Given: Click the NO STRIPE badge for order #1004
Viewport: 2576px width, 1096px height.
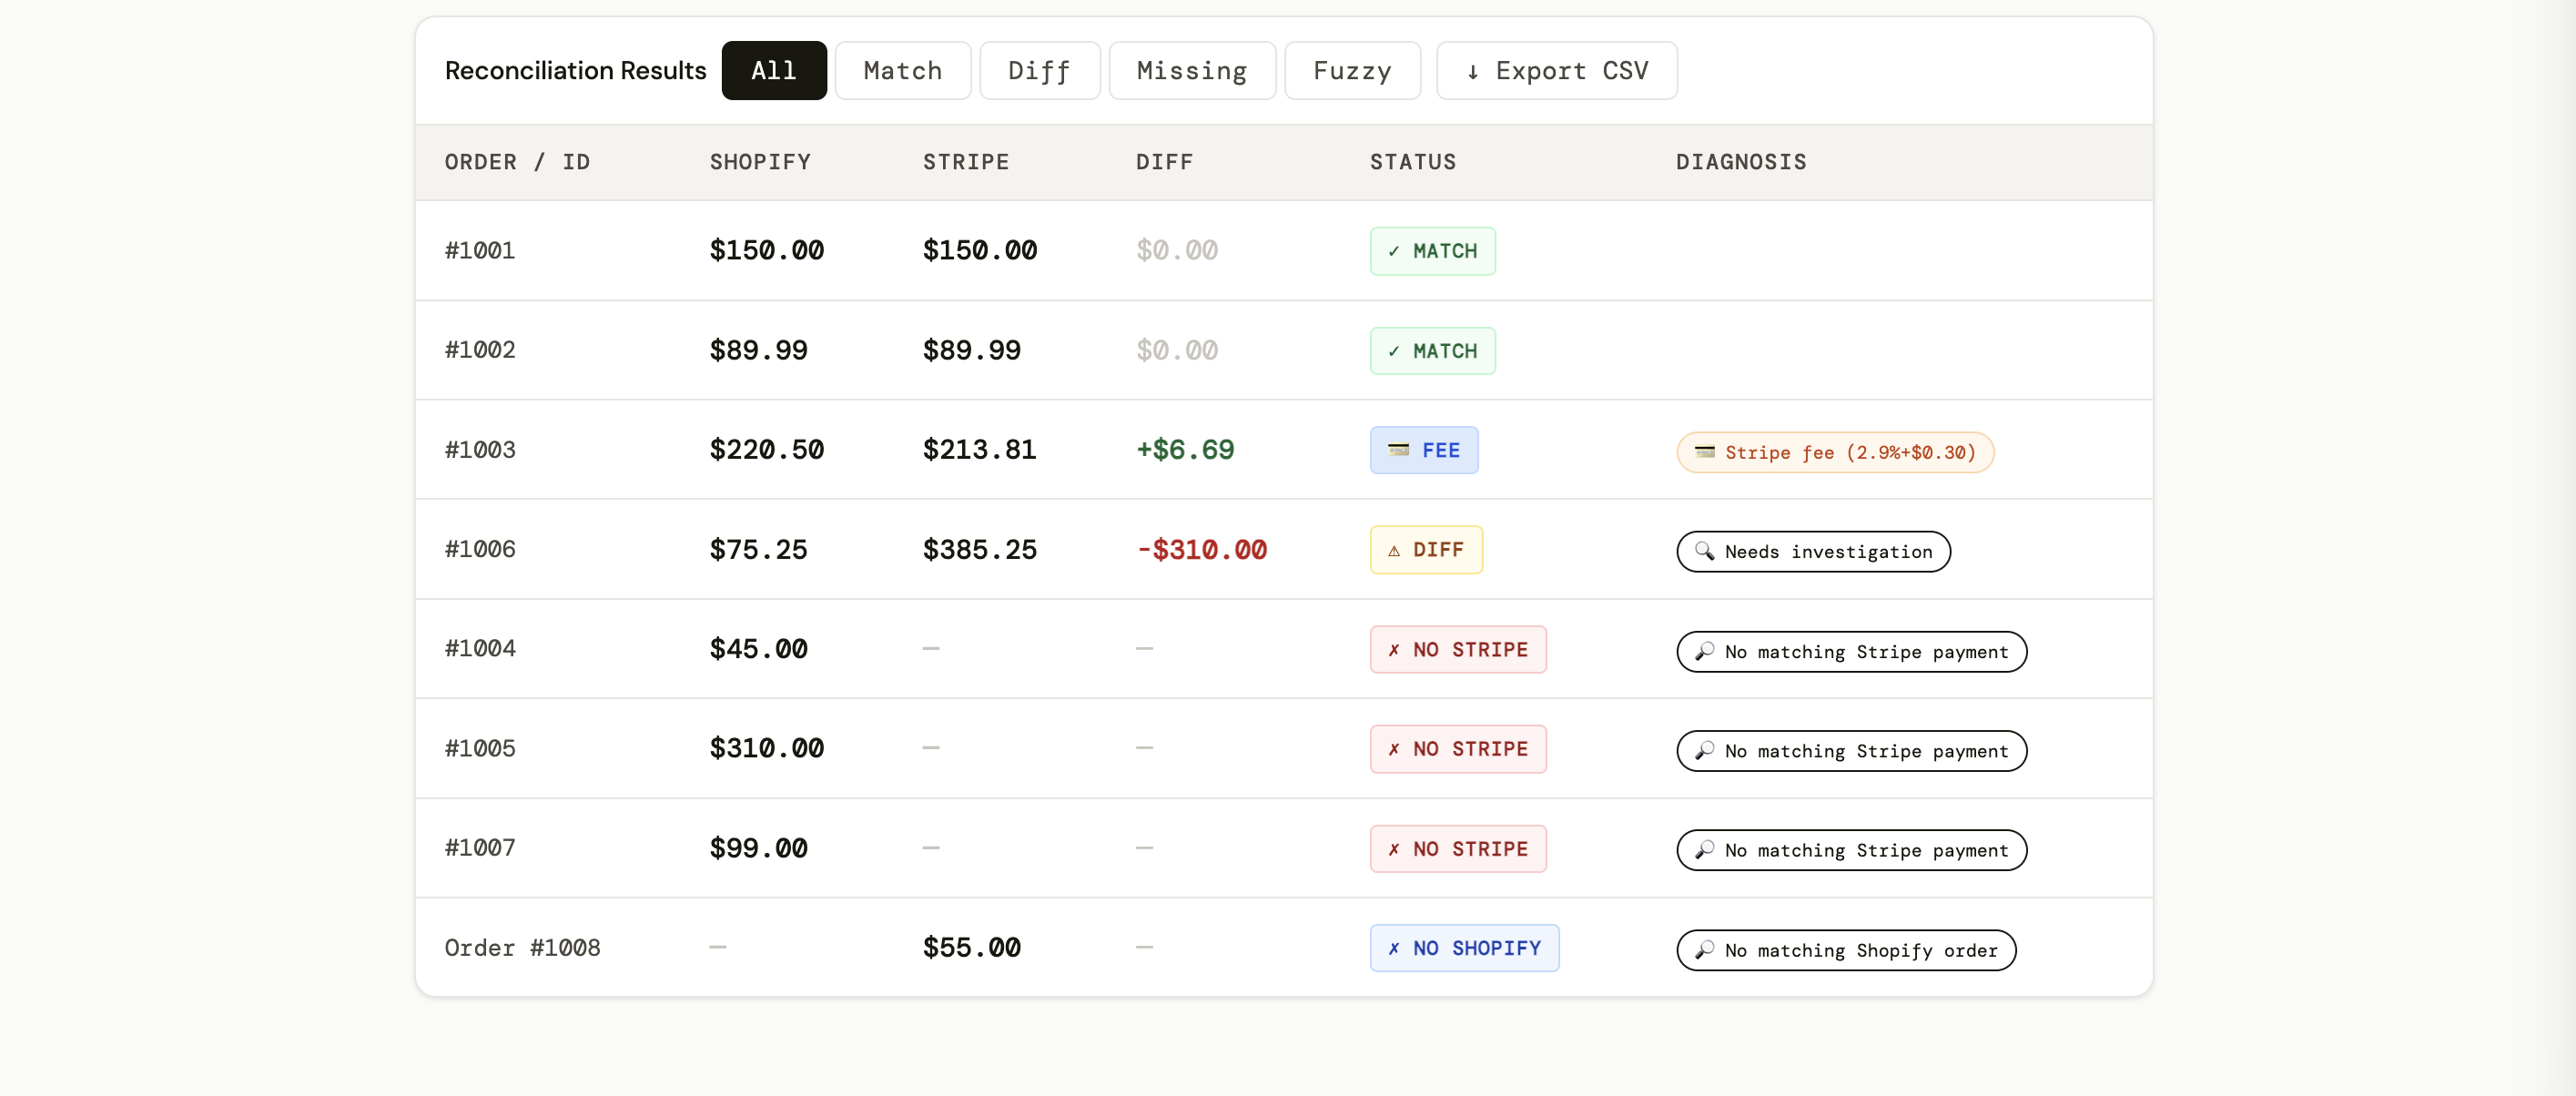Looking at the screenshot, I should click(1457, 650).
